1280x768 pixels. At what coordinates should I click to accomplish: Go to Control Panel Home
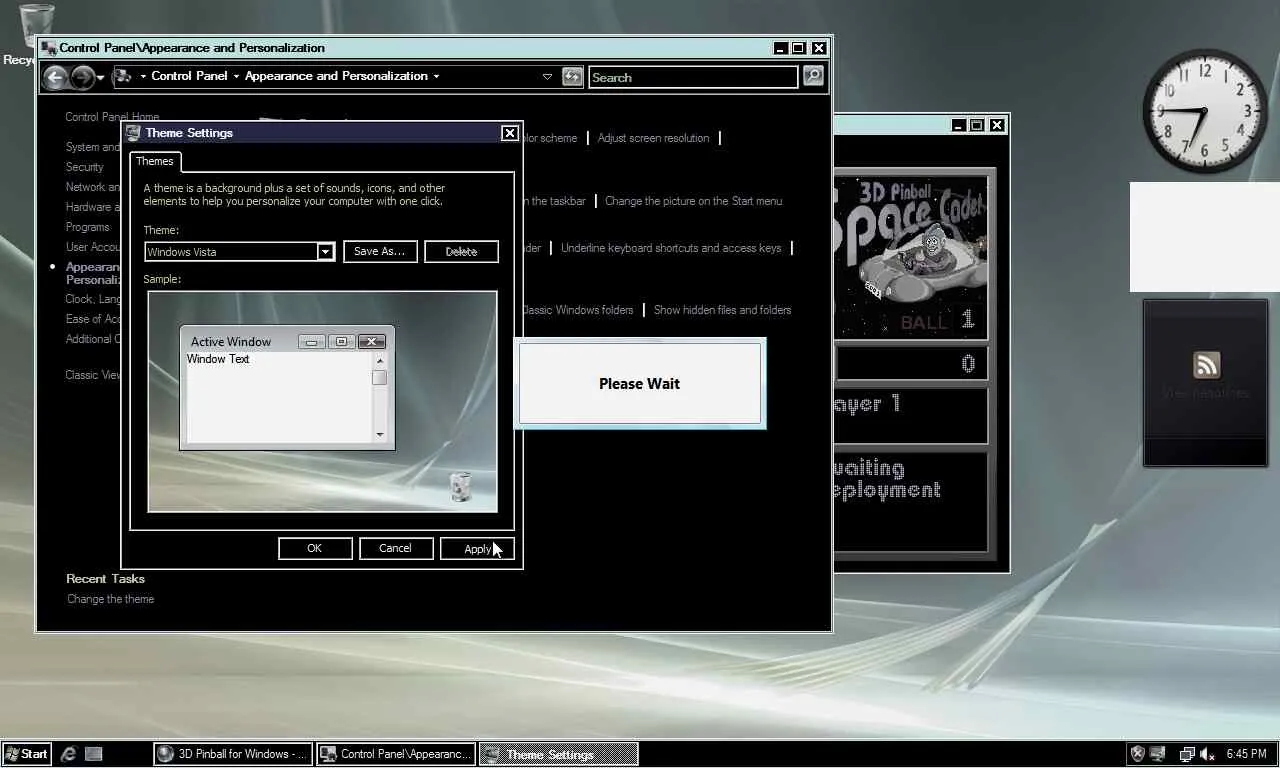[112, 117]
